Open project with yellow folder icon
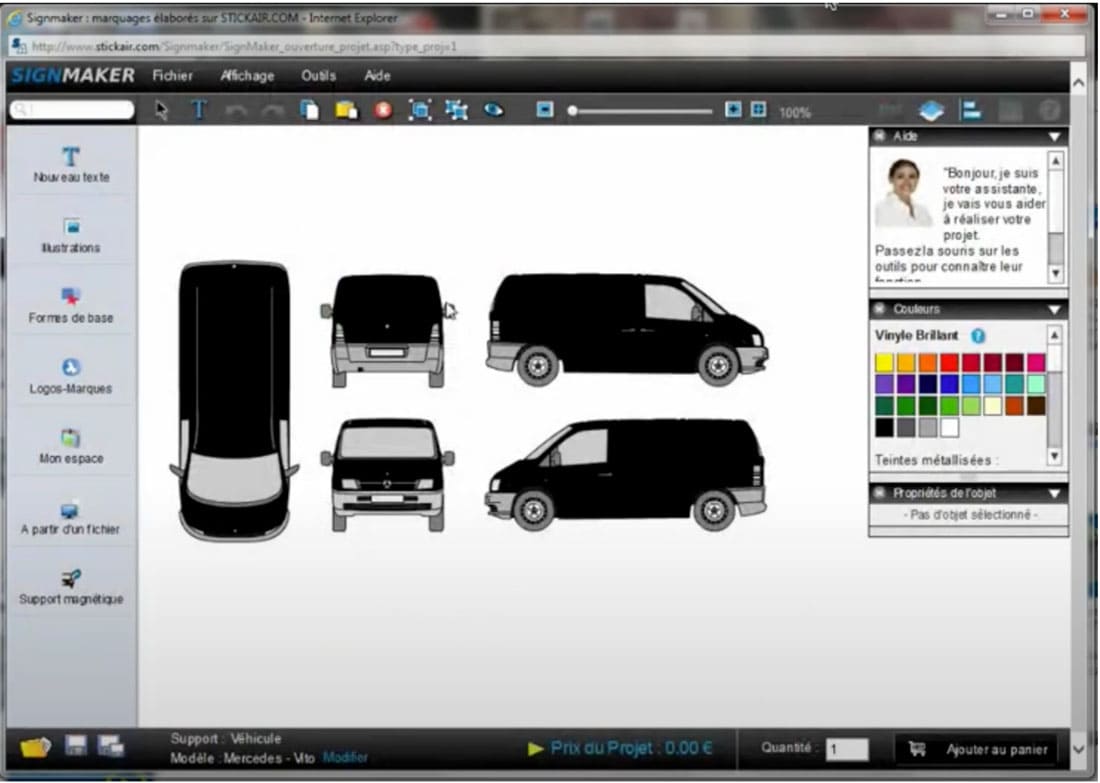1100x783 pixels. coord(35,748)
